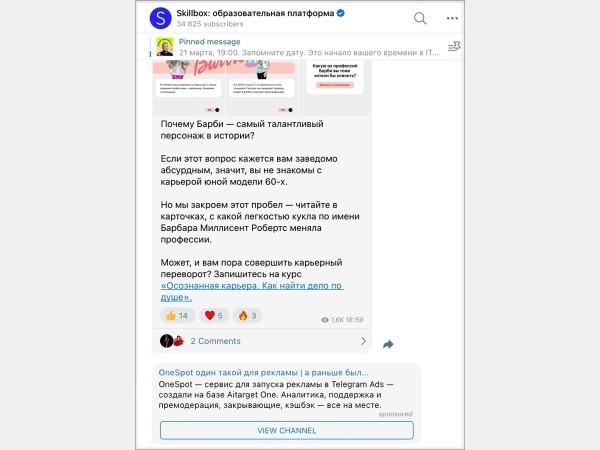Click the pinned message thumbnail image
Image resolution: width=600 pixels, height=450 pixels.
(x=165, y=47)
